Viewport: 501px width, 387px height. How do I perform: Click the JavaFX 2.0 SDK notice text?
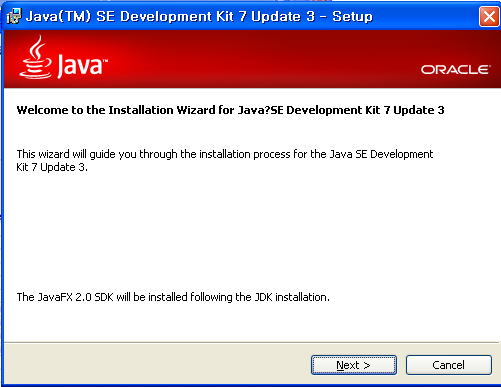[x=173, y=297]
